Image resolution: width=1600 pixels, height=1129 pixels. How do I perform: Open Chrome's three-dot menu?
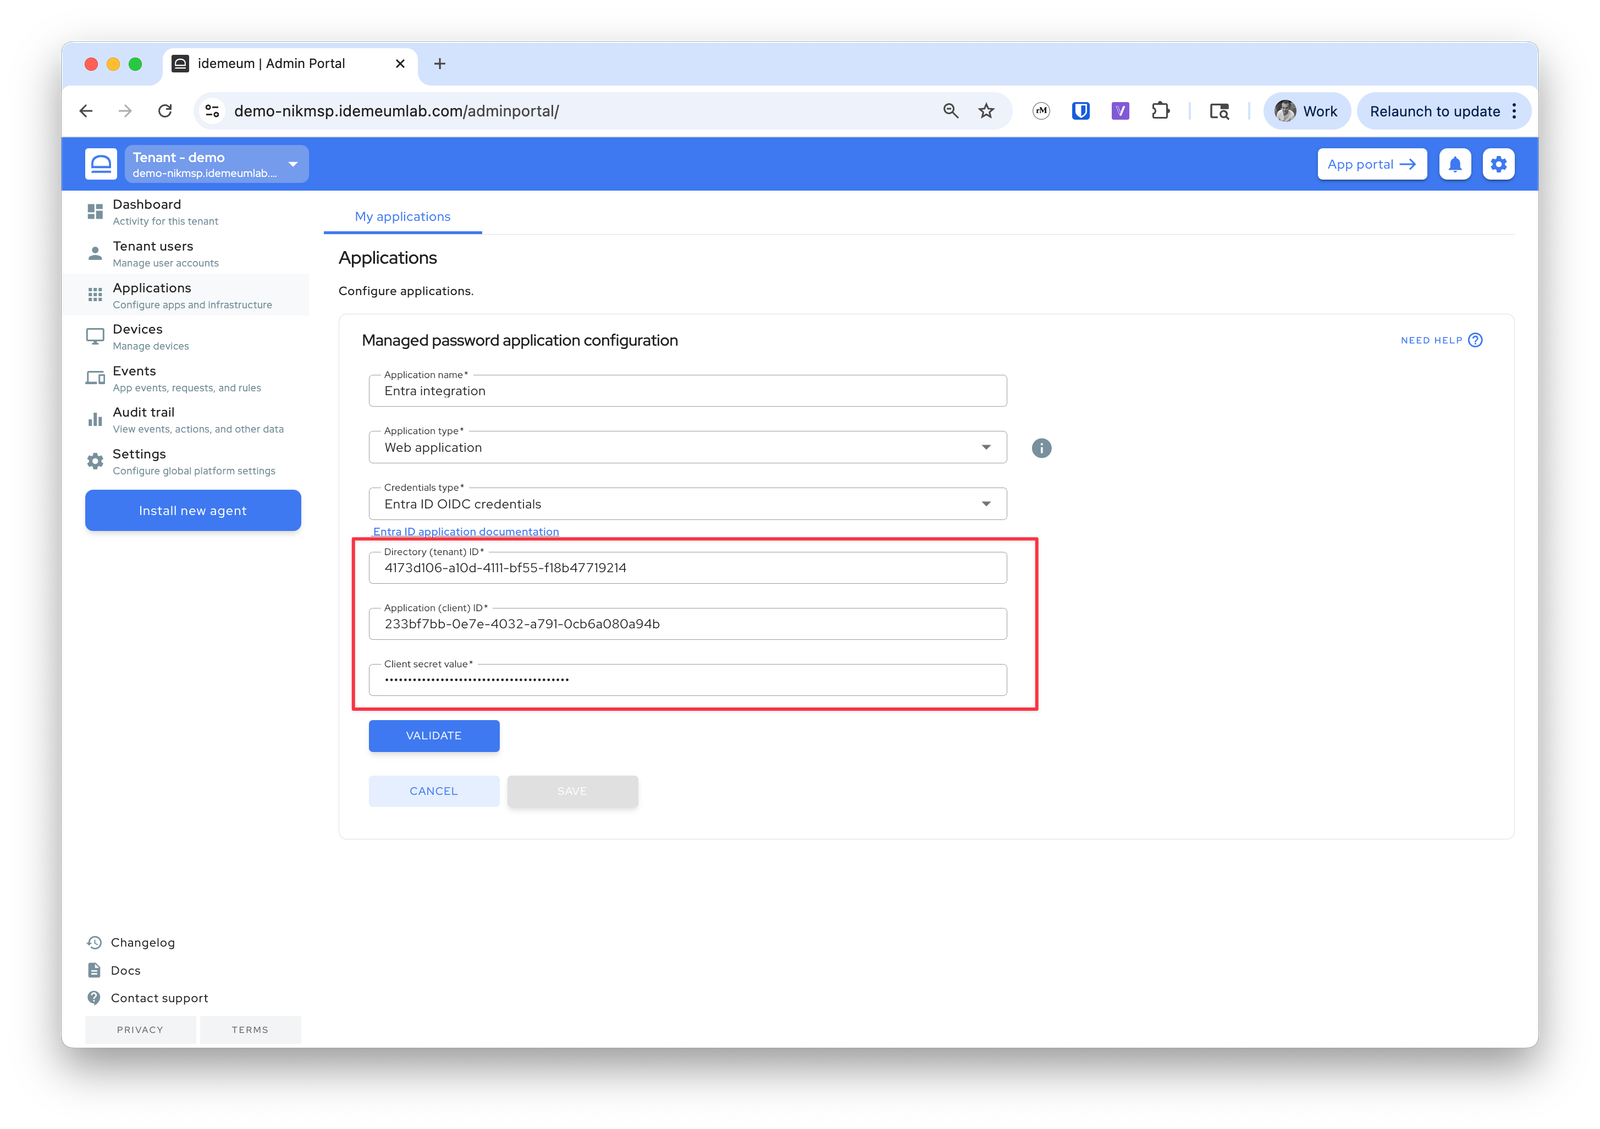click(x=1514, y=111)
